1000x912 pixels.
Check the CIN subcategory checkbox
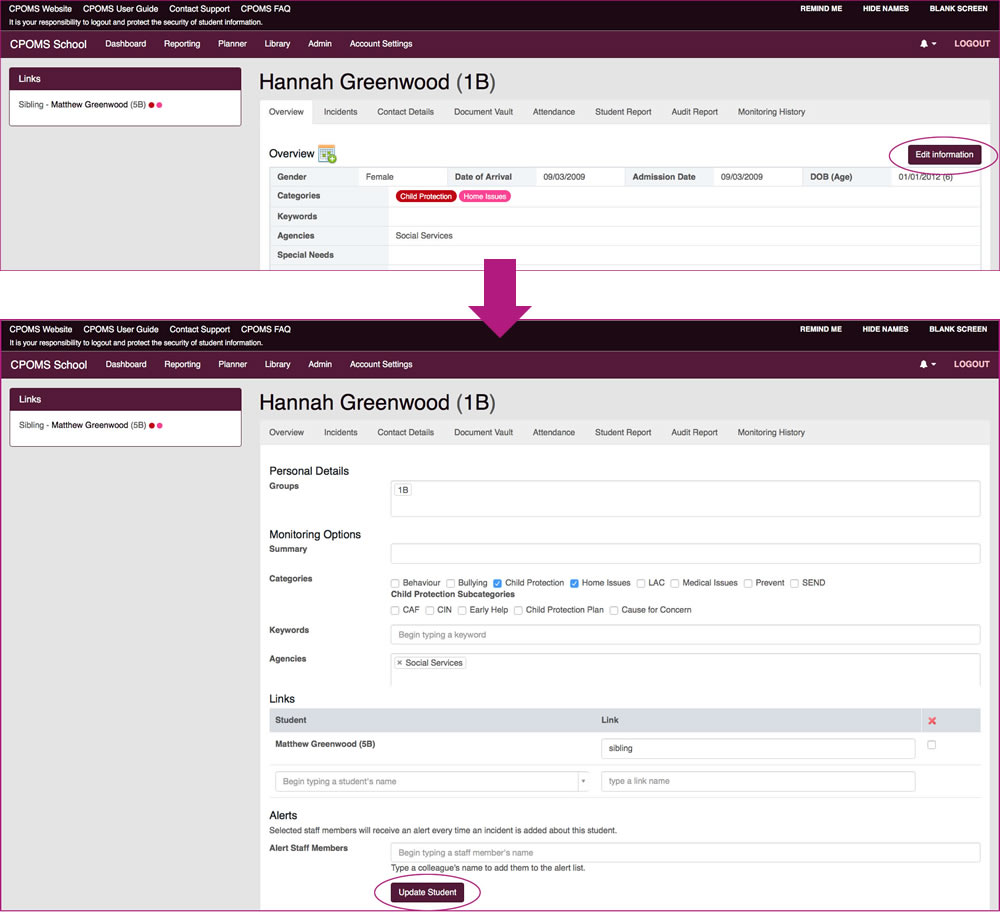pos(429,610)
